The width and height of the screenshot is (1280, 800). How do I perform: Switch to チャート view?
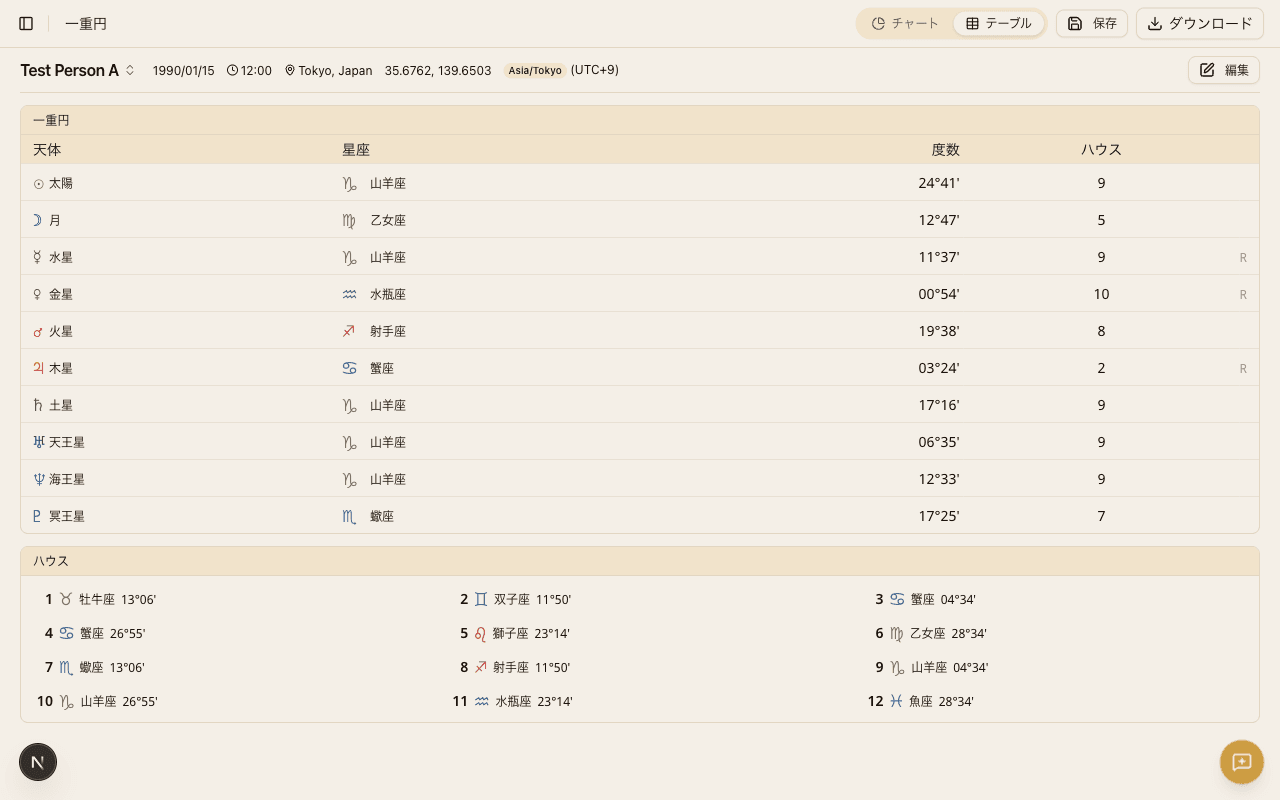coord(905,23)
